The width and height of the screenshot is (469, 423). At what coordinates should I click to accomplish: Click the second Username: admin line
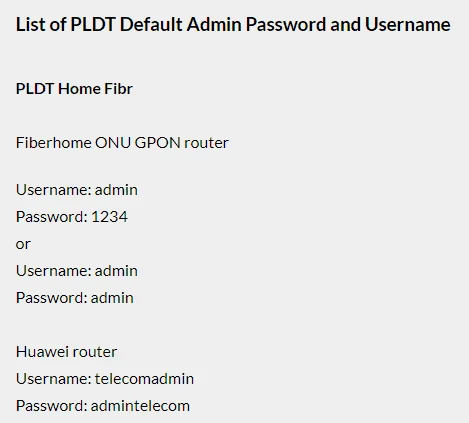(77, 271)
